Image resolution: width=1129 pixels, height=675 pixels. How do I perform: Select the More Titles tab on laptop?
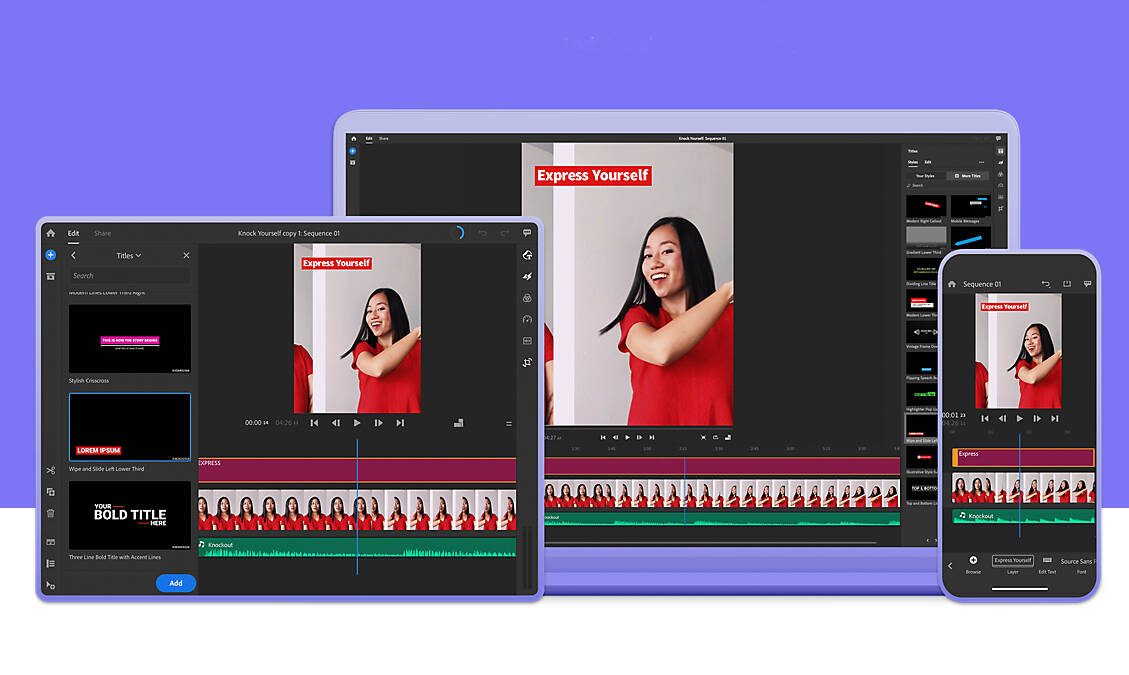[x=968, y=176]
